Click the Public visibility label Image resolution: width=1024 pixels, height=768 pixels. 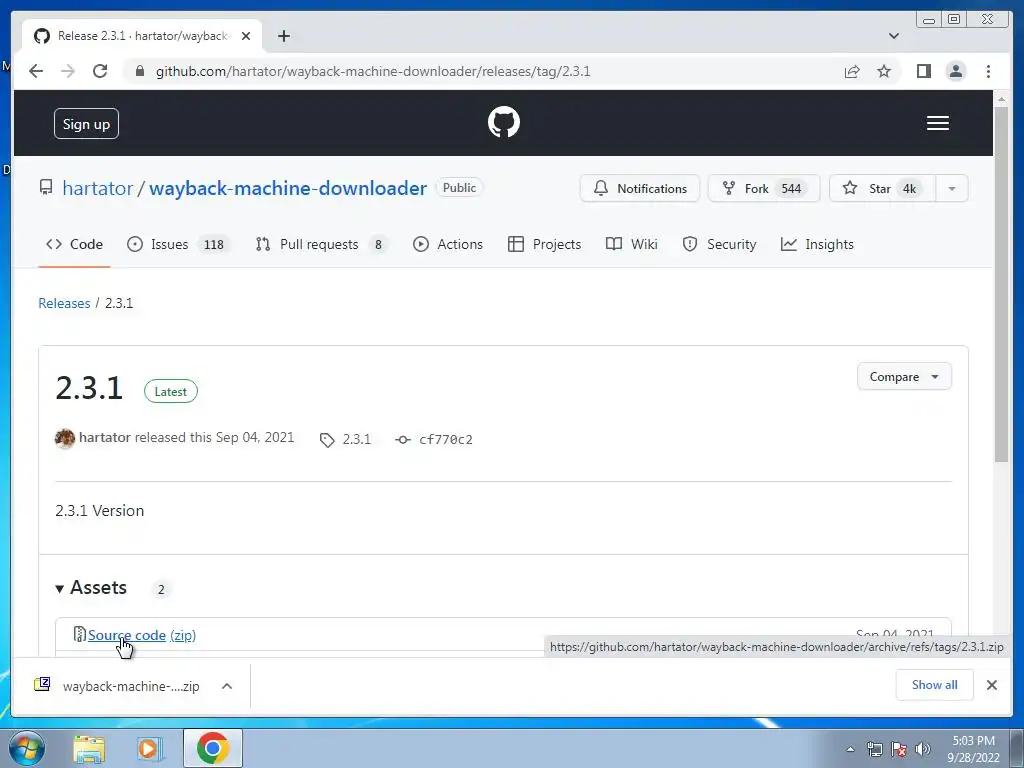[459, 187]
